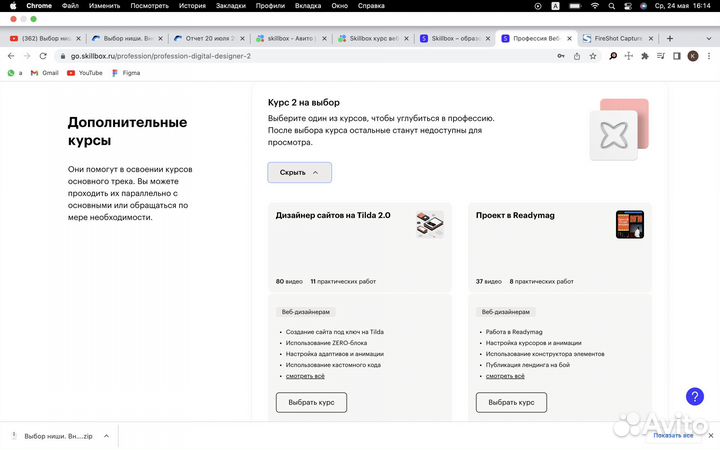Close the FireShot Capture tab
Screen dimensions: 720x450
651,39
